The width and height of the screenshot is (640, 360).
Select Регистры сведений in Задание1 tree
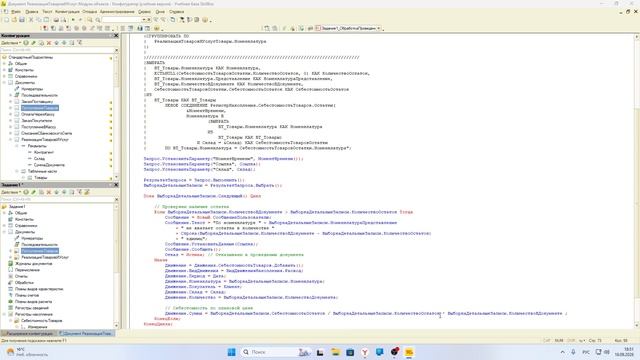(x=32, y=308)
